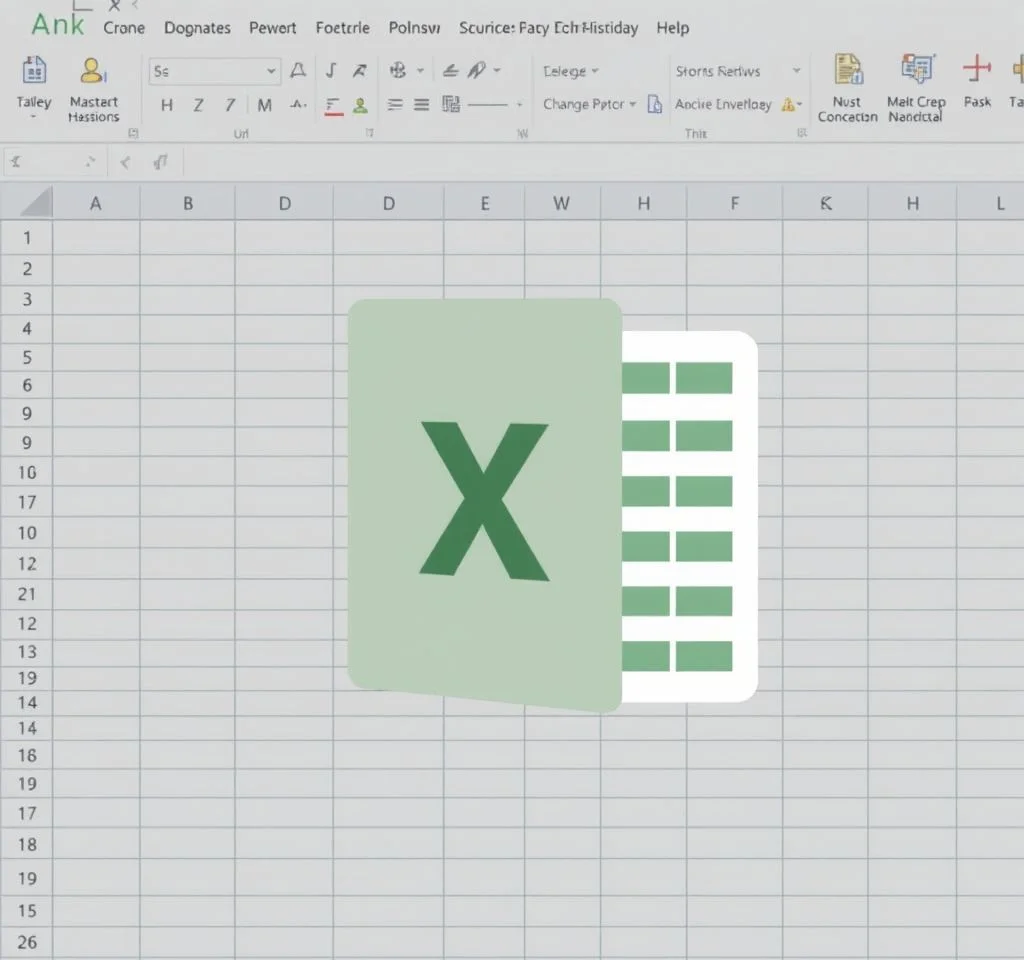Click the Anciie Envelloay button
Image resolution: width=1024 pixels, height=960 pixels.
723,104
